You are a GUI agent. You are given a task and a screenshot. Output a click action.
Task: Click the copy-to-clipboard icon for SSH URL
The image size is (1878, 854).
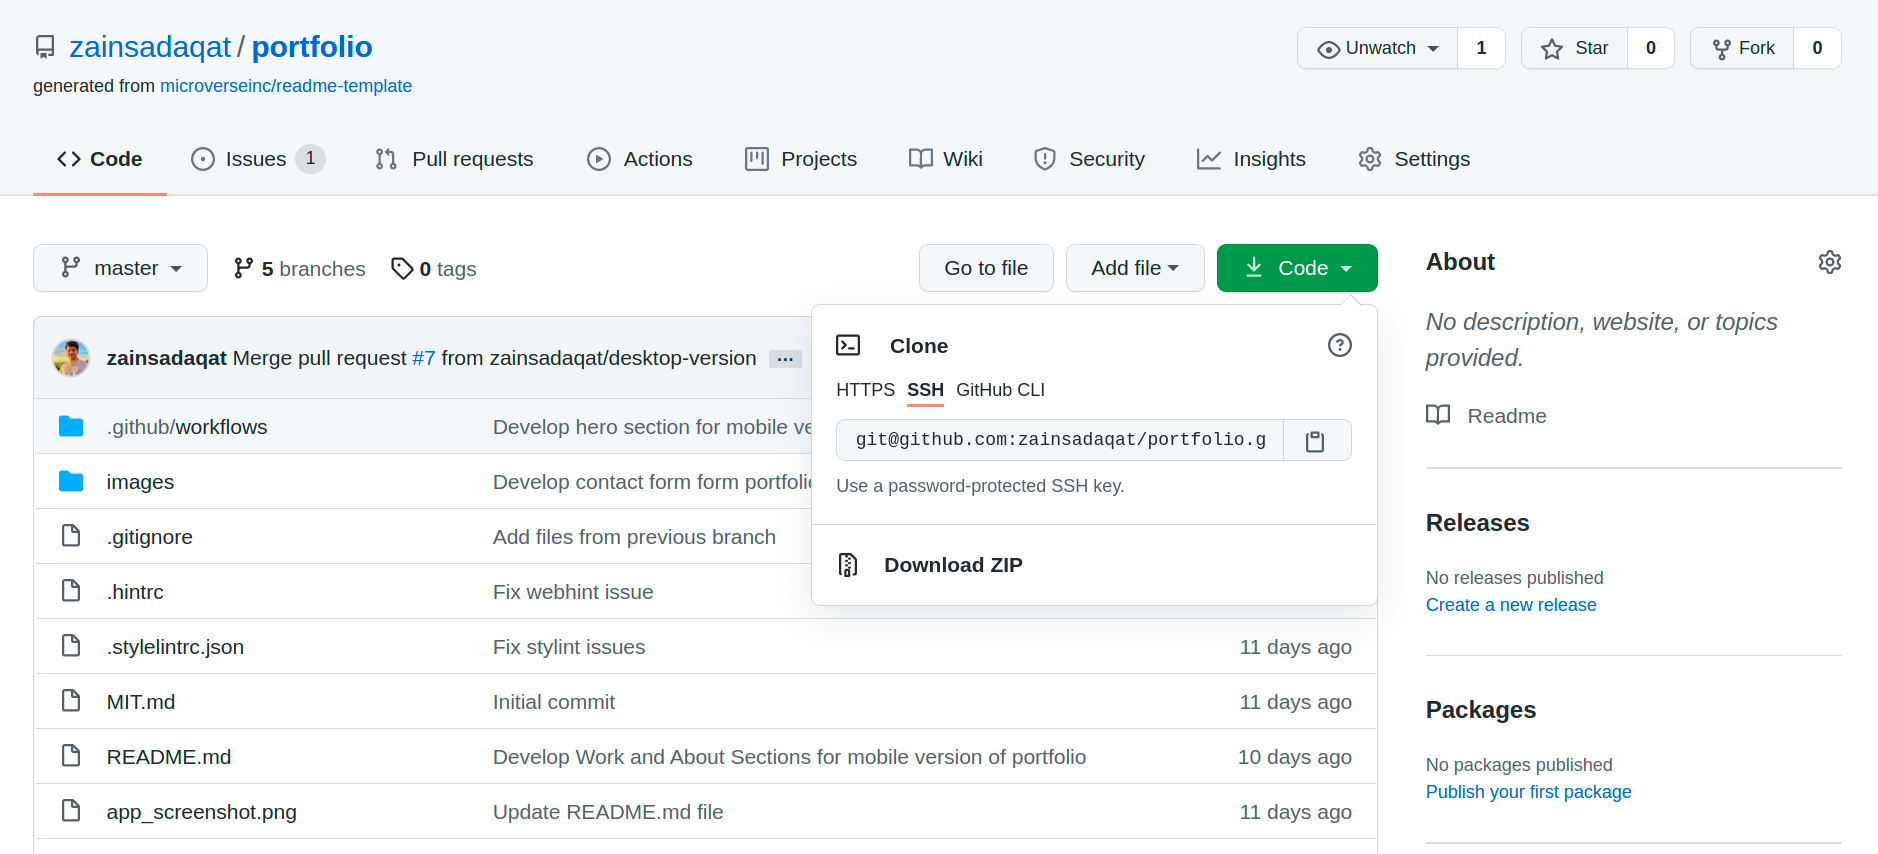tap(1315, 441)
